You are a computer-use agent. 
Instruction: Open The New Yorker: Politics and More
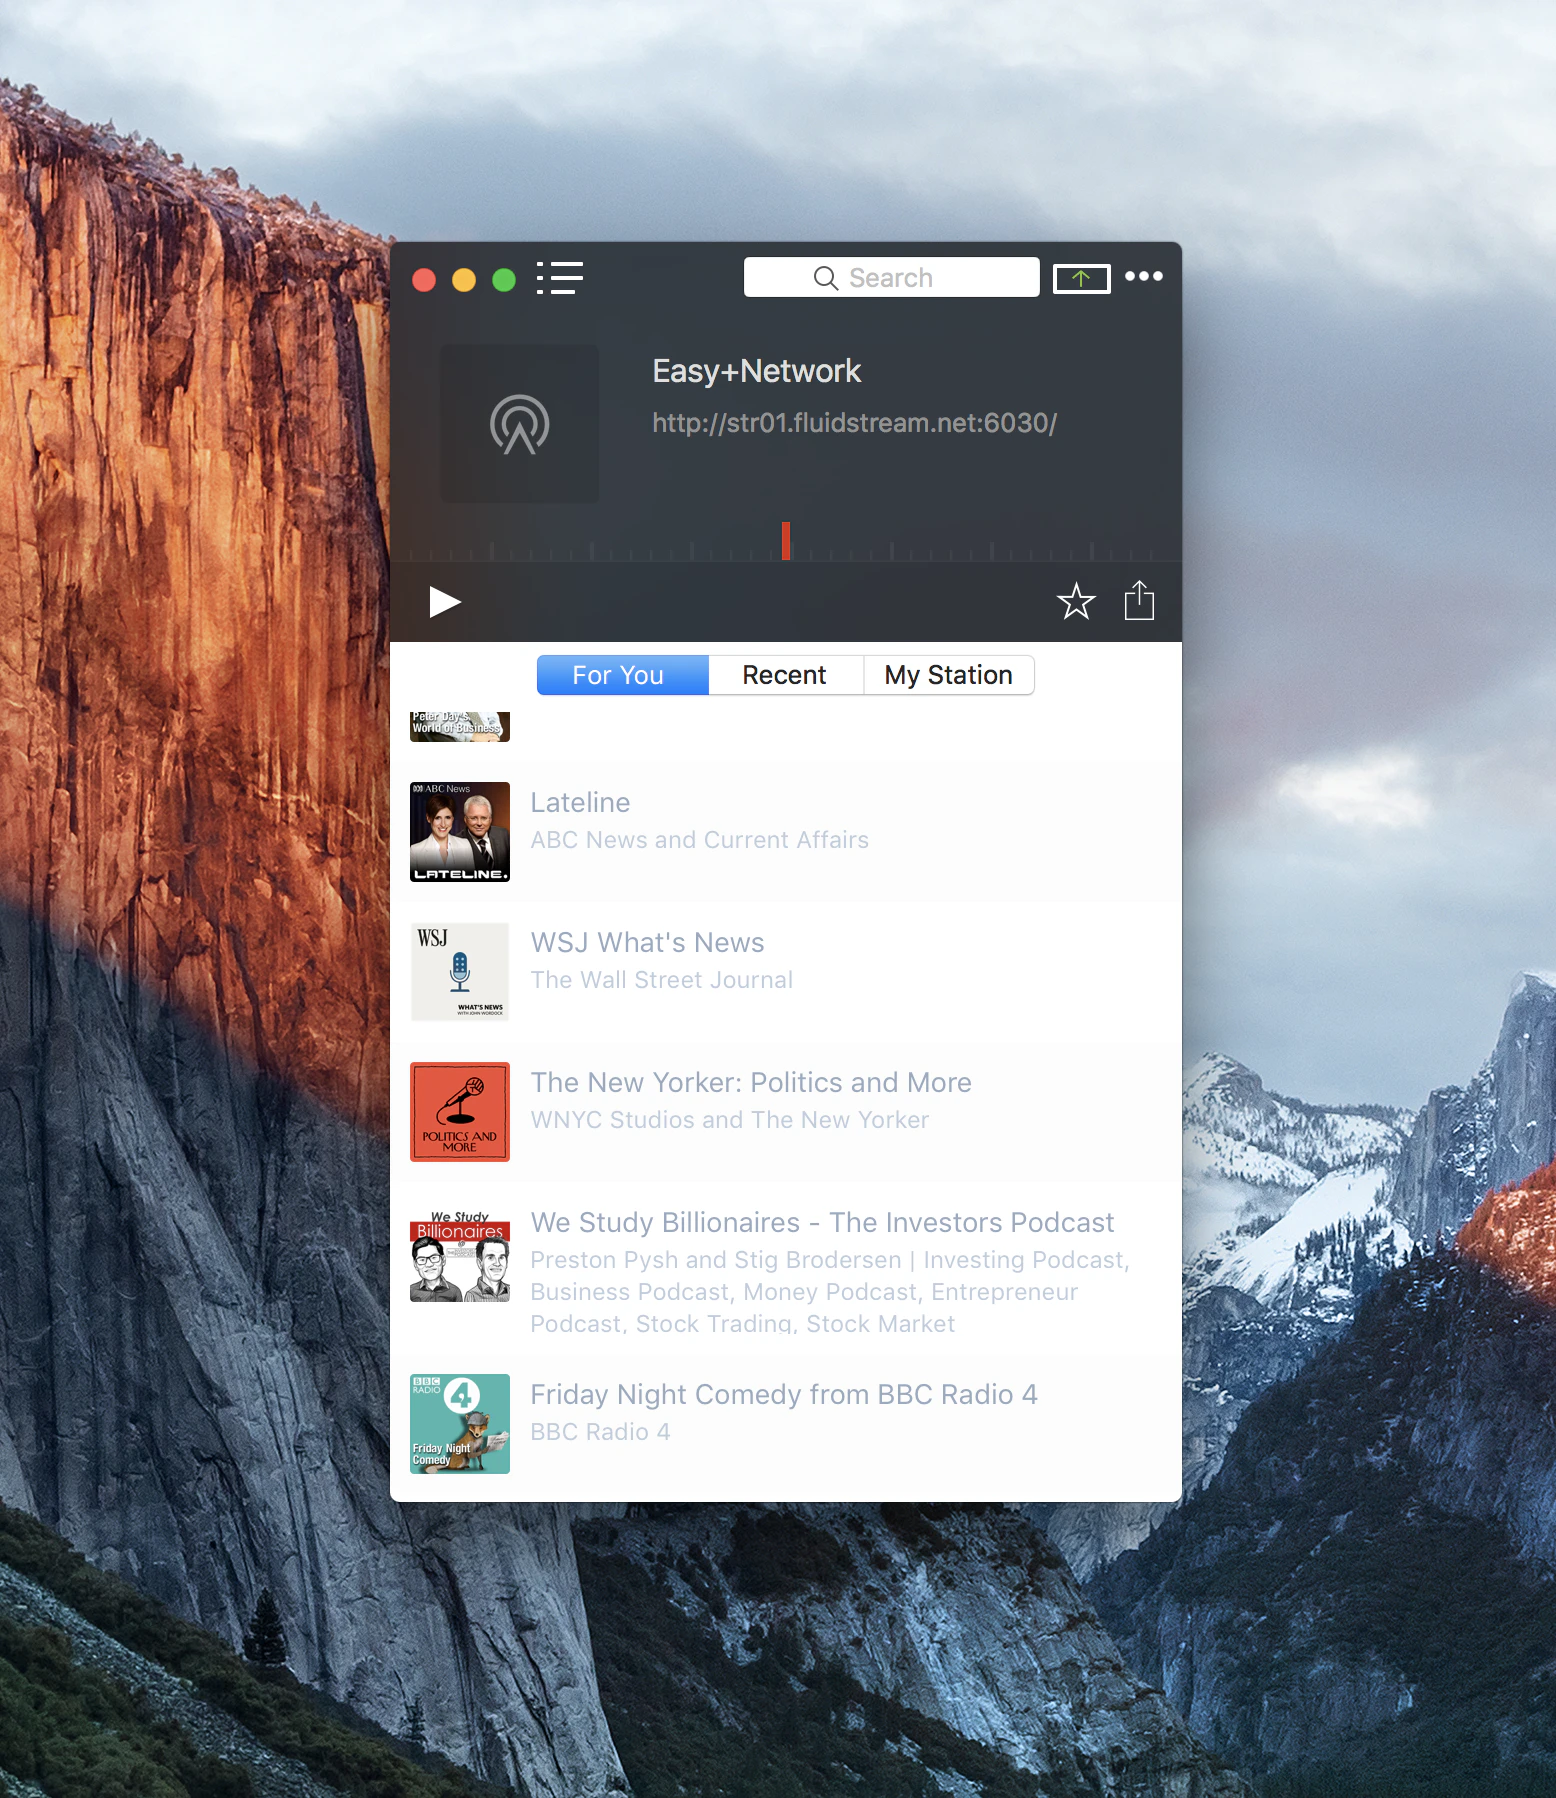(751, 1082)
